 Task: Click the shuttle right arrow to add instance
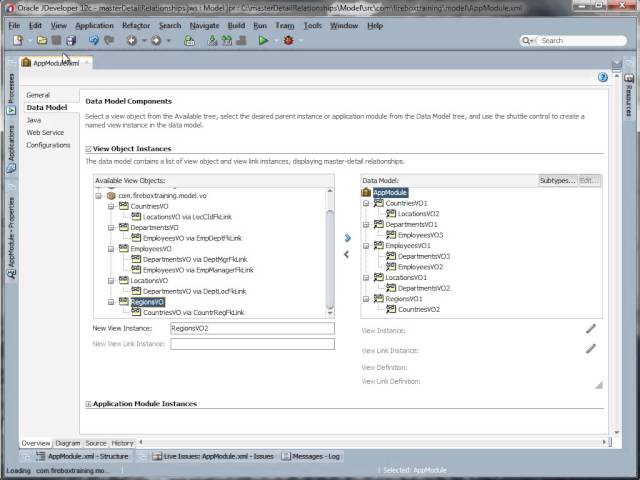click(347, 238)
